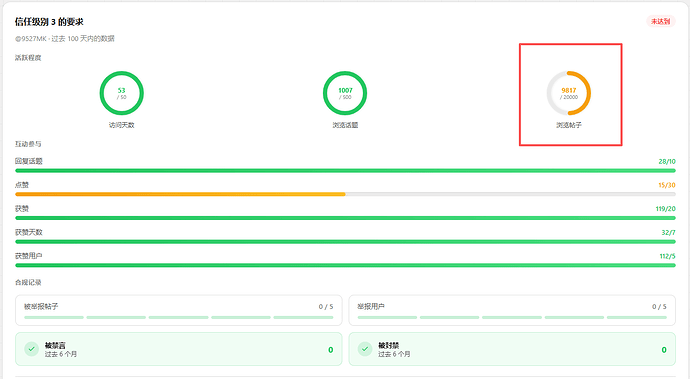Click the 被禁言 card title
The height and width of the screenshot is (379, 690).
click(55, 346)
